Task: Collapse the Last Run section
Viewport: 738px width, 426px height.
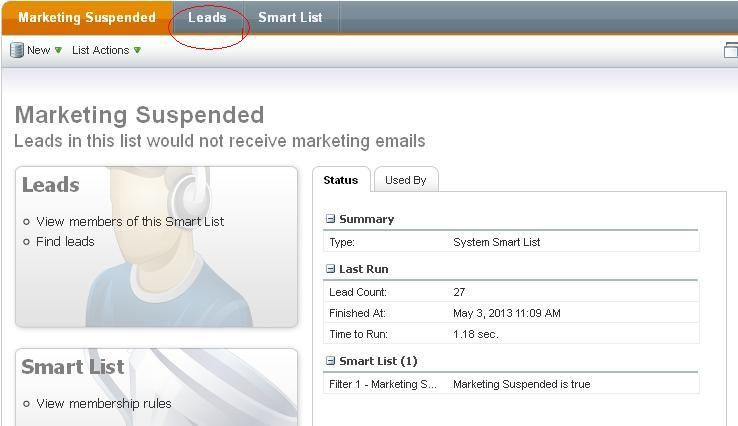Action: coord(330,269)
